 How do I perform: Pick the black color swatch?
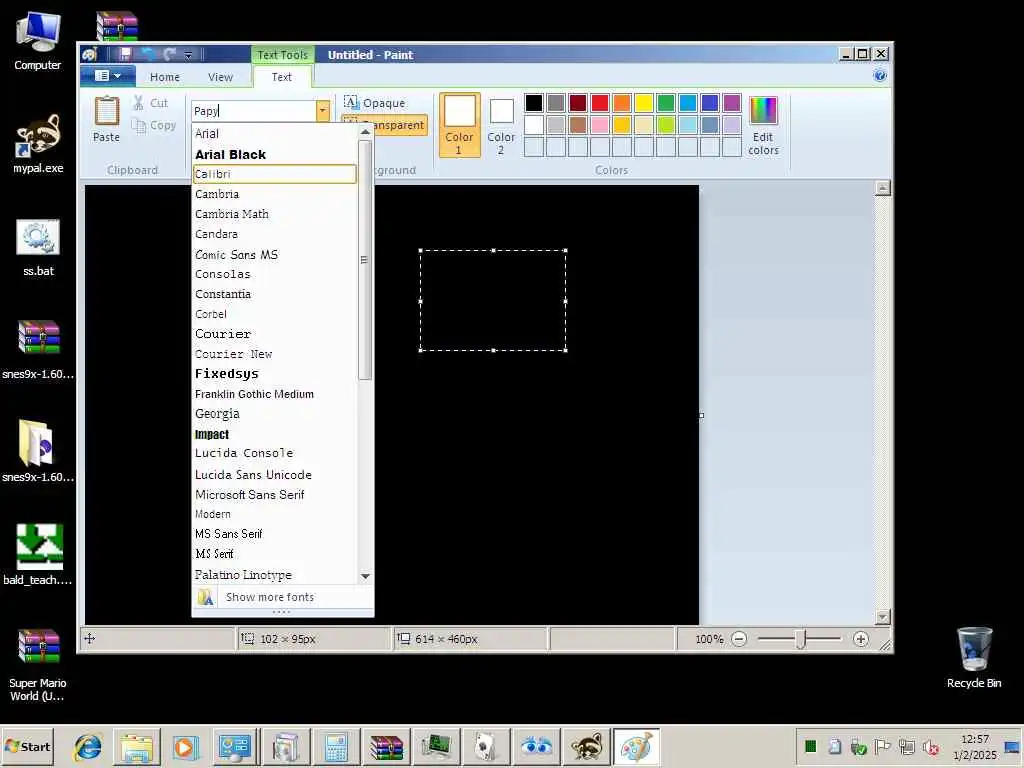(534, 103)
